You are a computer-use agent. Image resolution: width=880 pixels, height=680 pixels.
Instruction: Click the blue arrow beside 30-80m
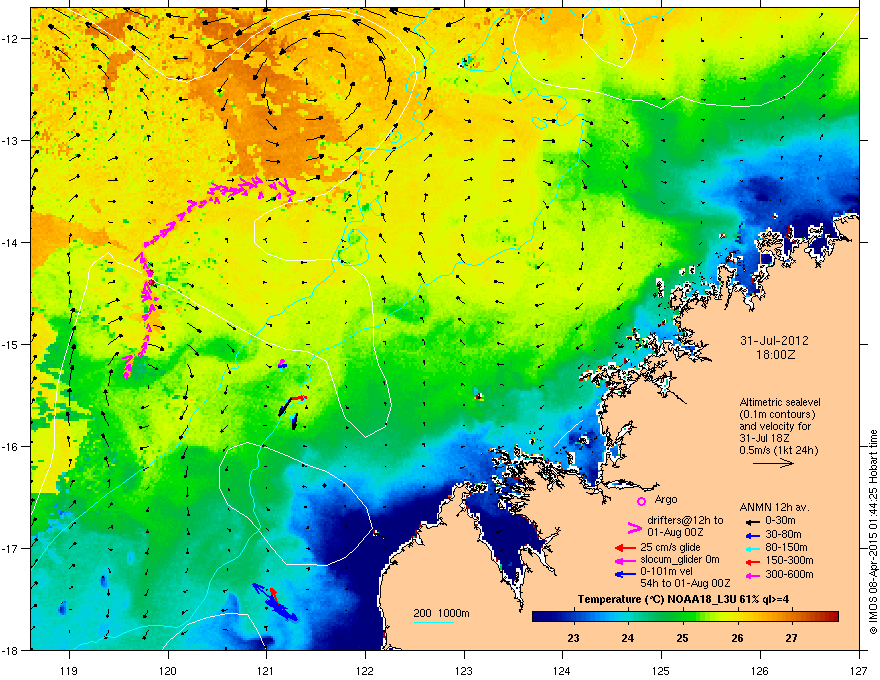[x=753, y=535]
